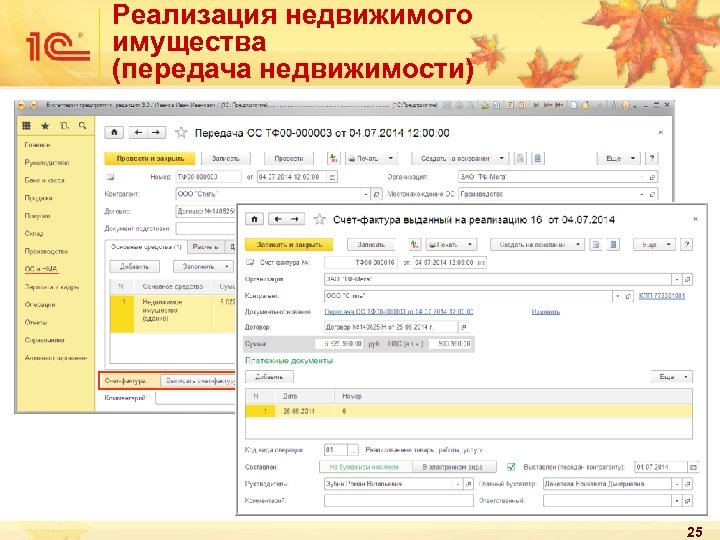Open Производство section in sidebar

coord(46,251)
